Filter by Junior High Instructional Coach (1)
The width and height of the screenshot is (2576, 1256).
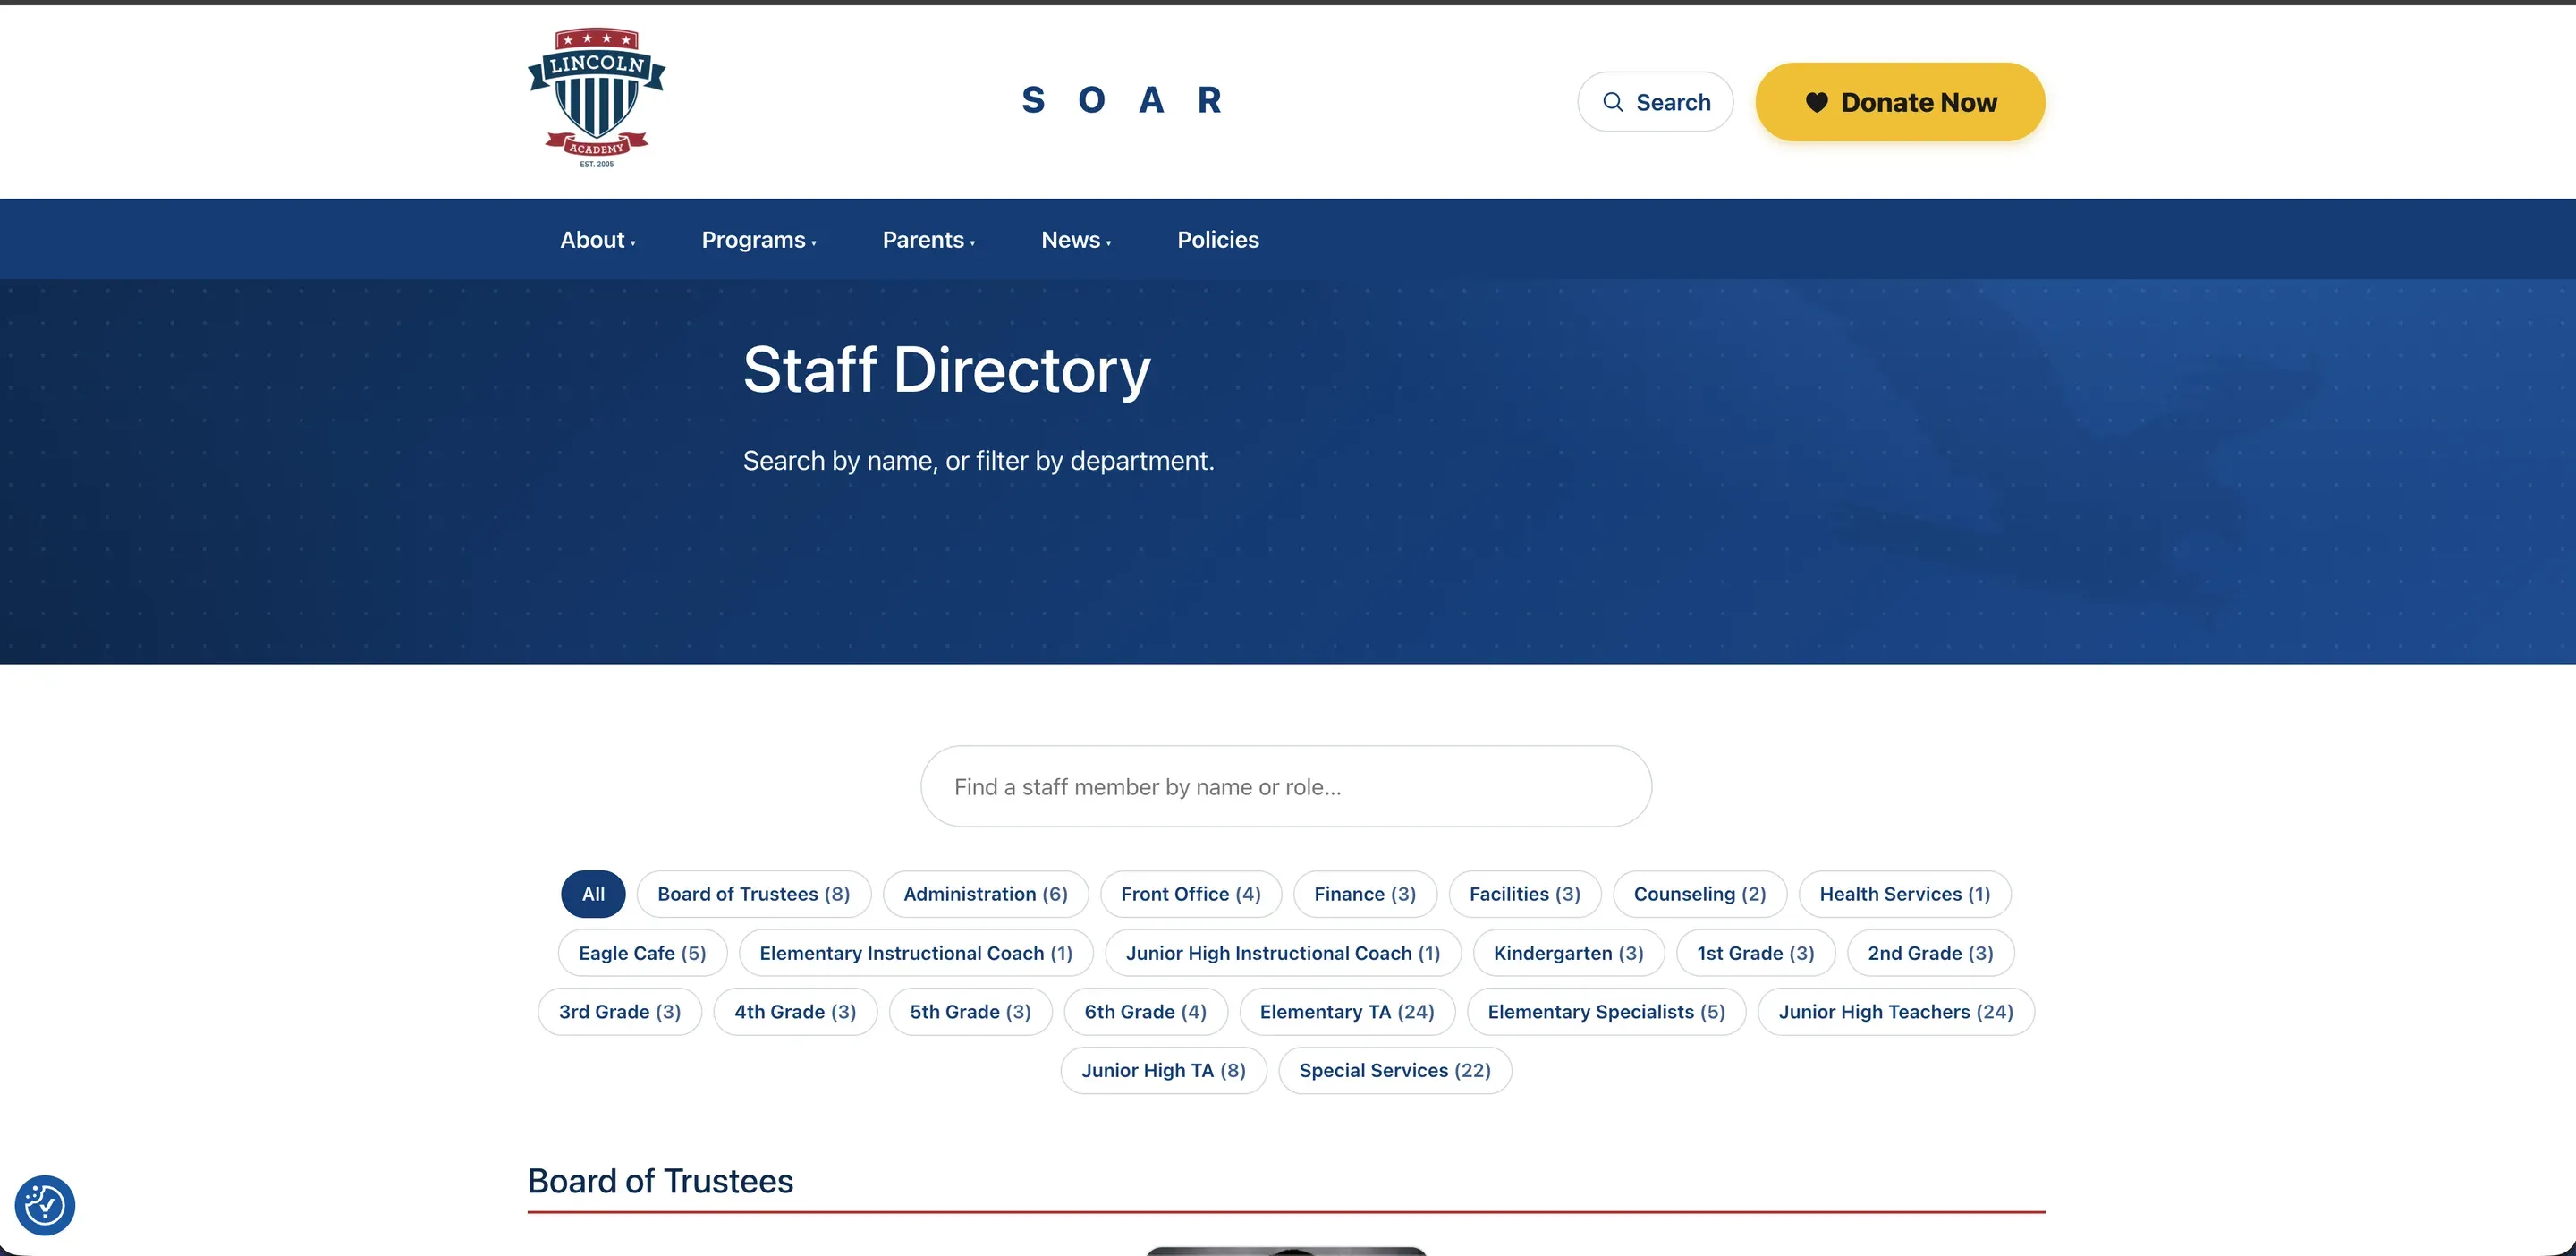(1283, 953)
